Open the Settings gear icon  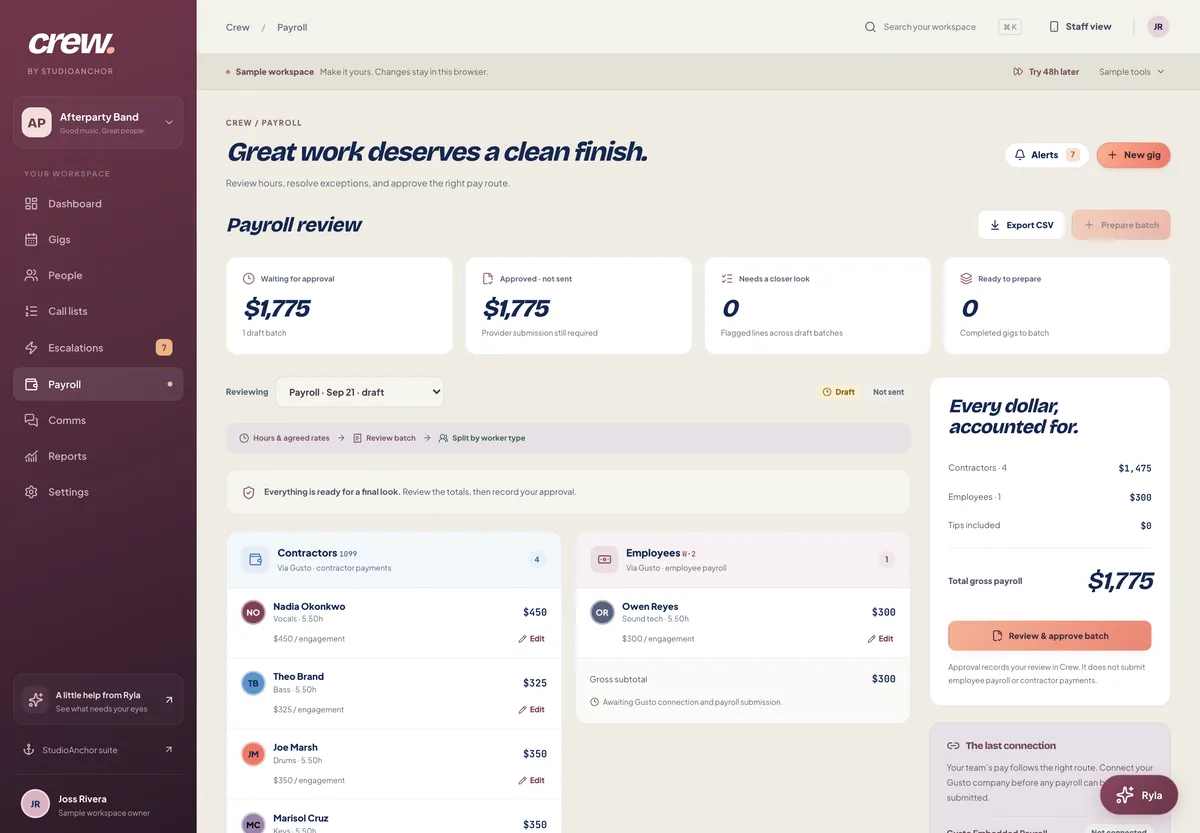point(31,493)
